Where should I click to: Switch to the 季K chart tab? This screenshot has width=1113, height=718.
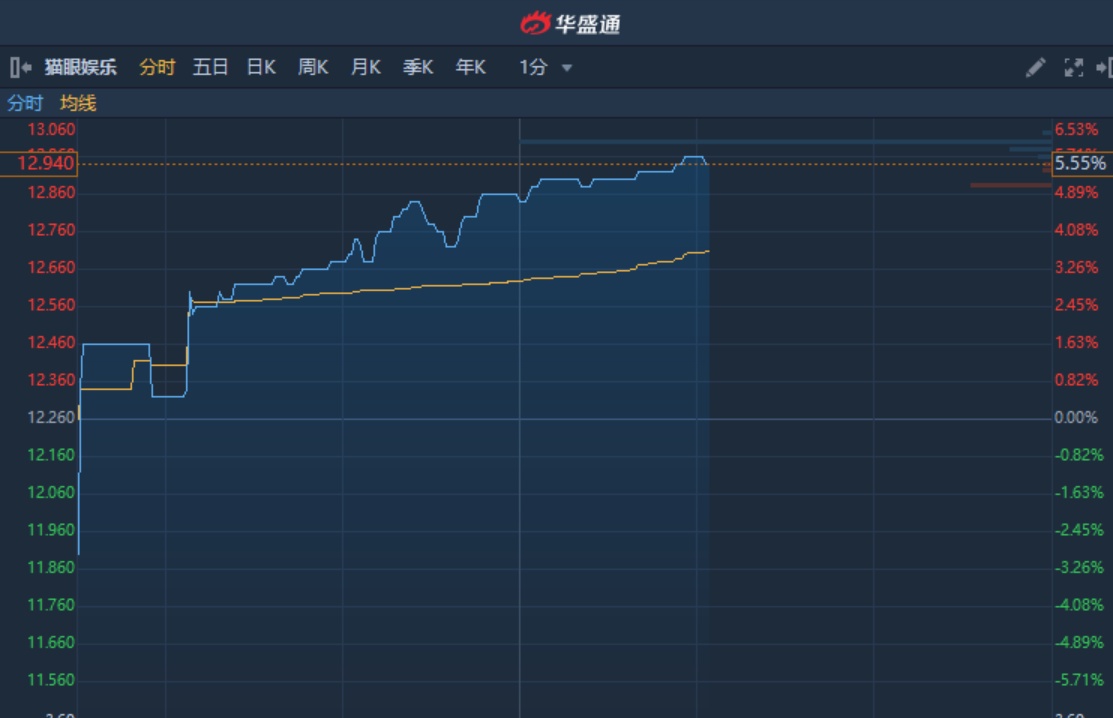[x=417, y=68]
